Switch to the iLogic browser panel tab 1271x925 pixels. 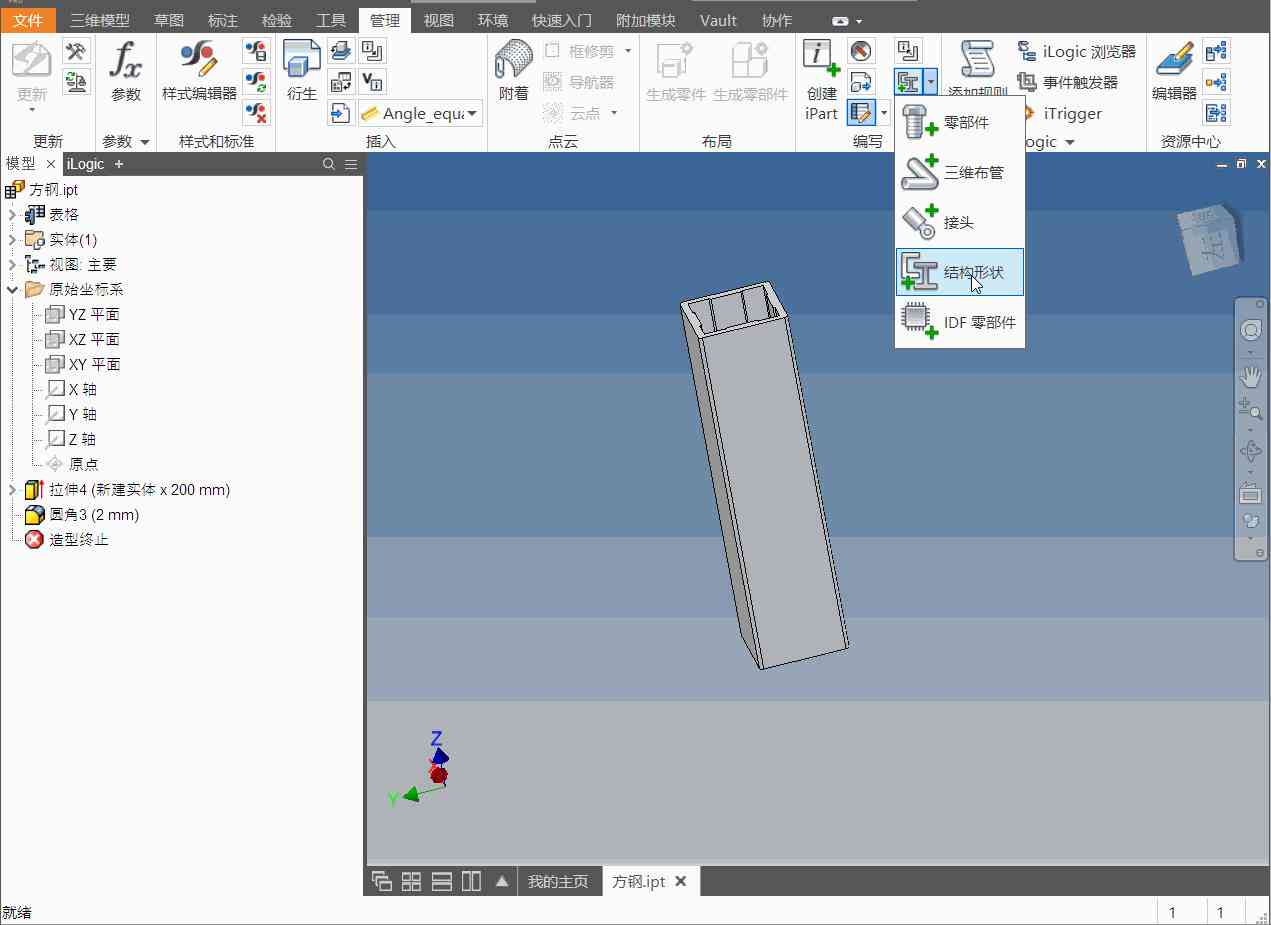click(85, 164)
